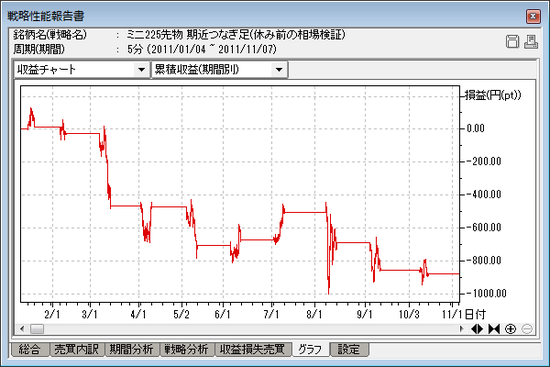Open the 期間分析 tab
Viewport: 550px width, 367px height.
(132, 349)
